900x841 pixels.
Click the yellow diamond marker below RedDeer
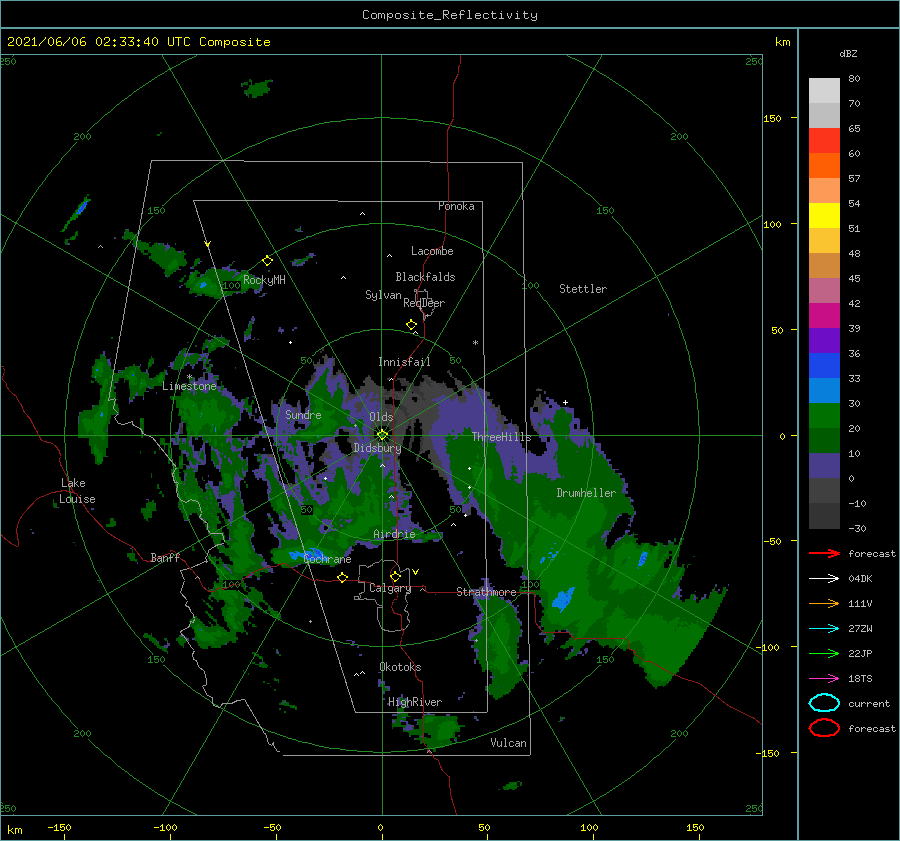[x=411, y=325]
